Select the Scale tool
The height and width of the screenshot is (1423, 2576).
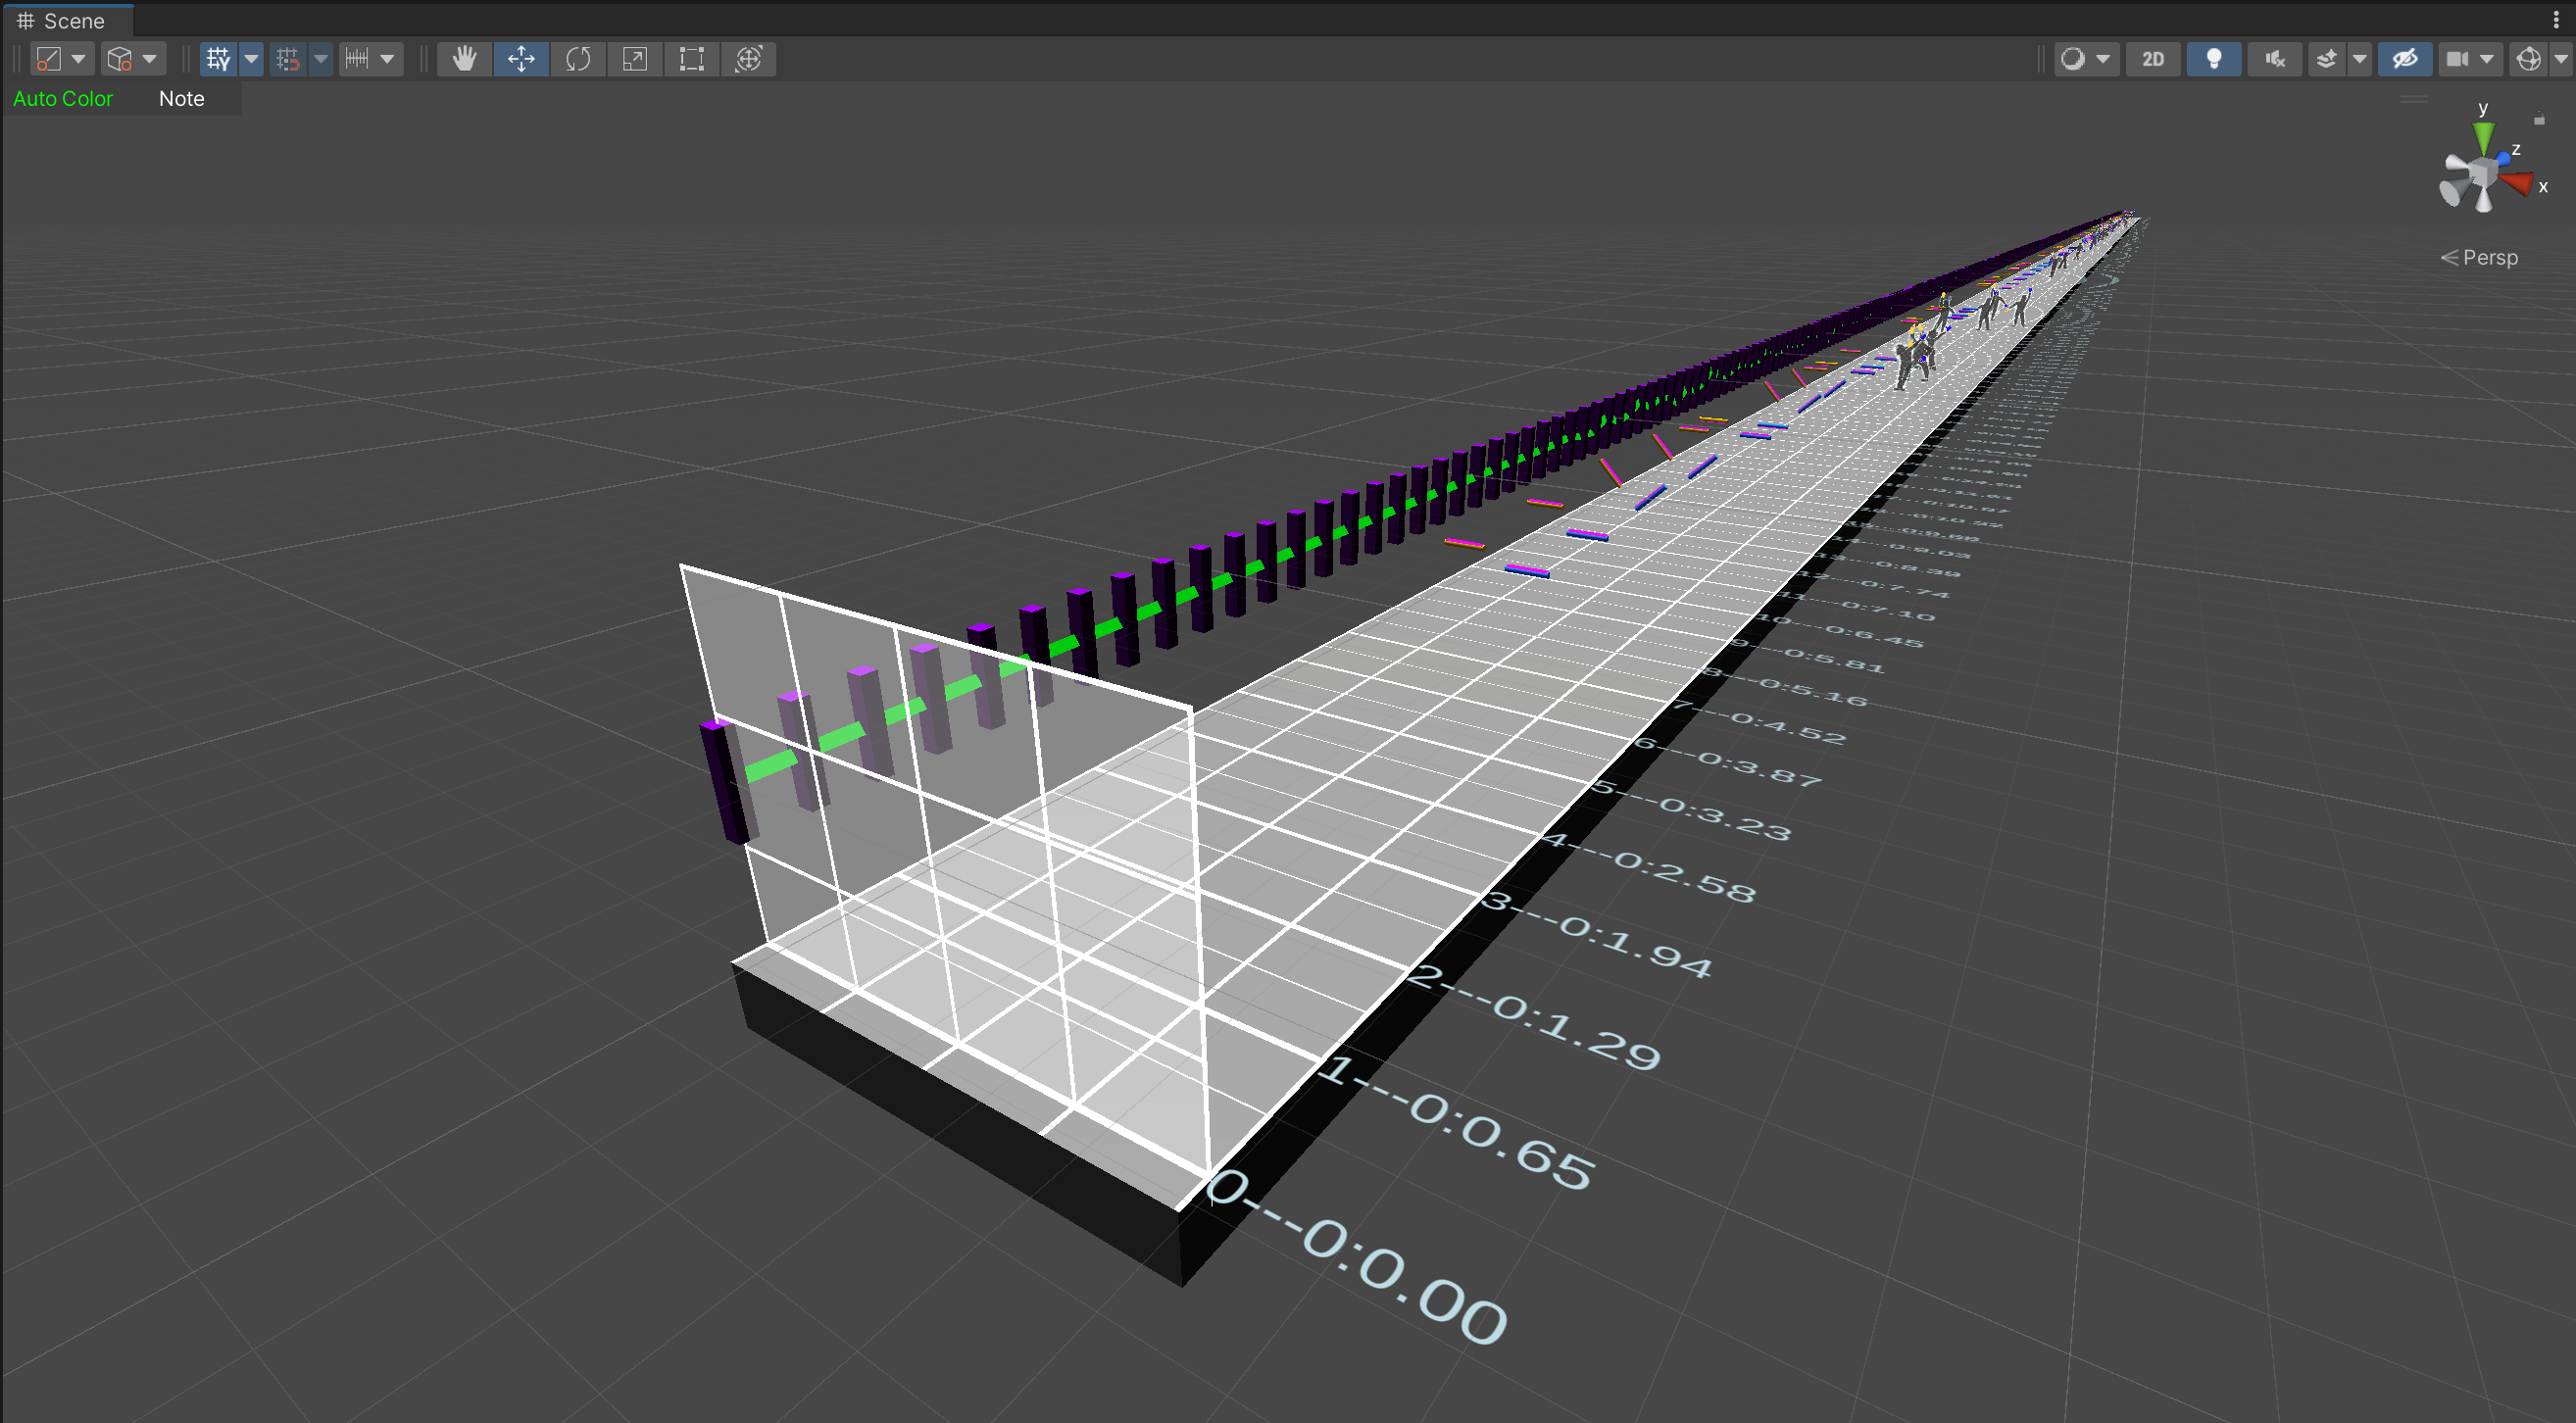pyautogui.click(x=634, y=59)
